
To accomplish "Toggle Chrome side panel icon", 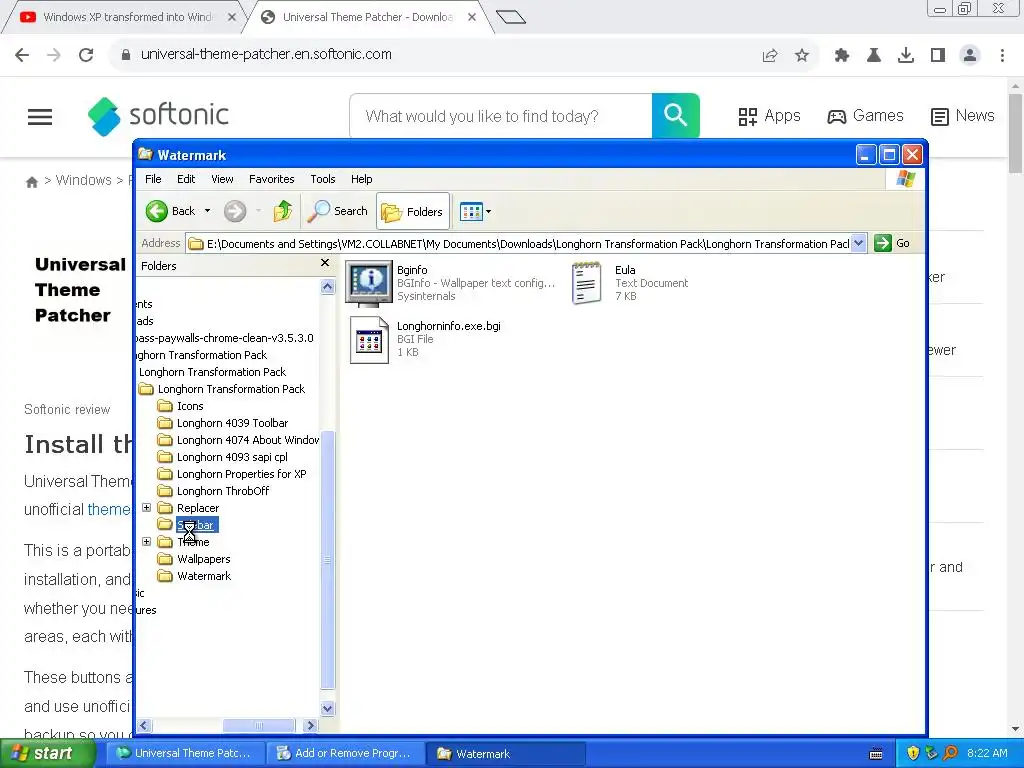I will [x=938, y=56].
